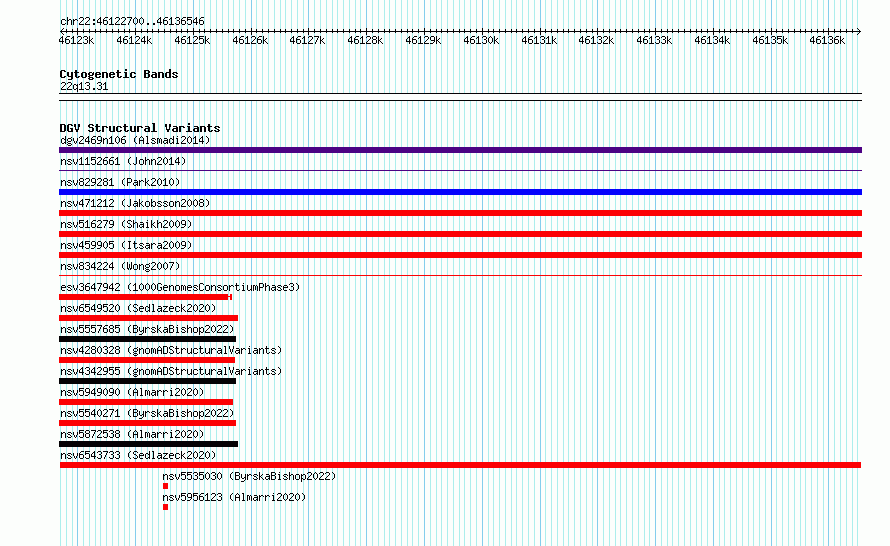Click the black bar under nsv4342955
Screen dimensions: 890x546
click(148, 381)
